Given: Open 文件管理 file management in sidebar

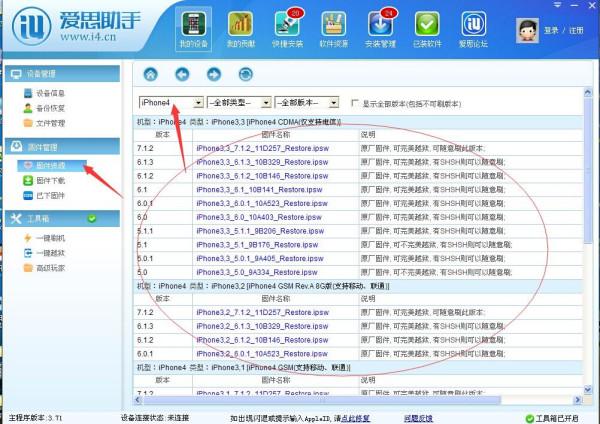Looking at the screenshot, I should coord(44,123).
